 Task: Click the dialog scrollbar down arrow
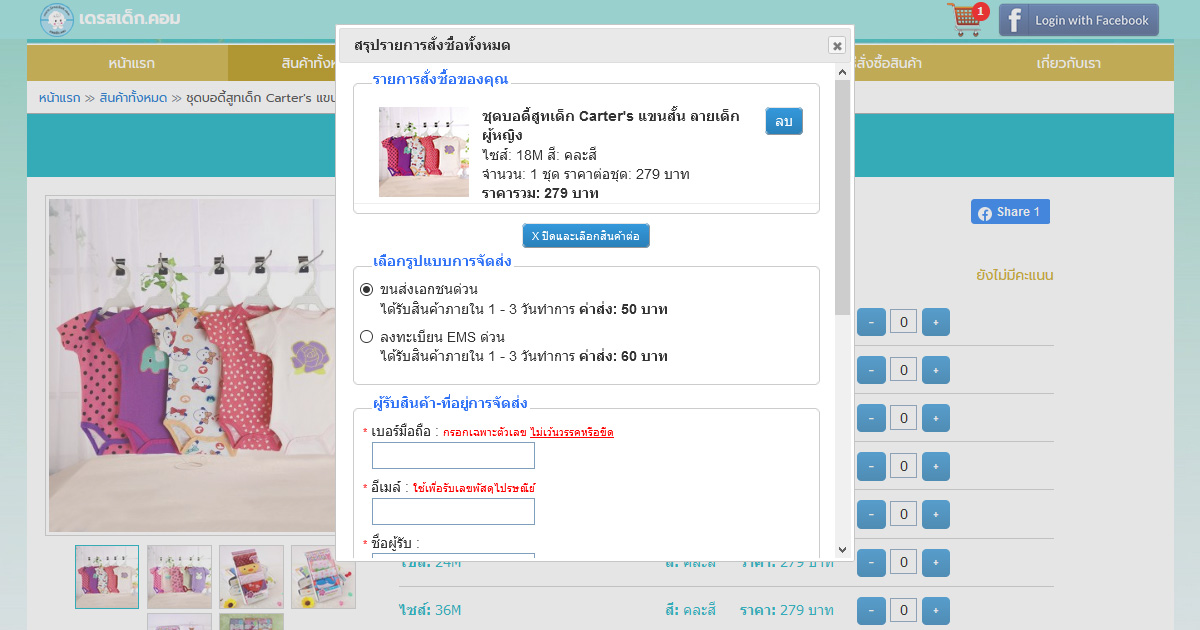pos(842,549)
